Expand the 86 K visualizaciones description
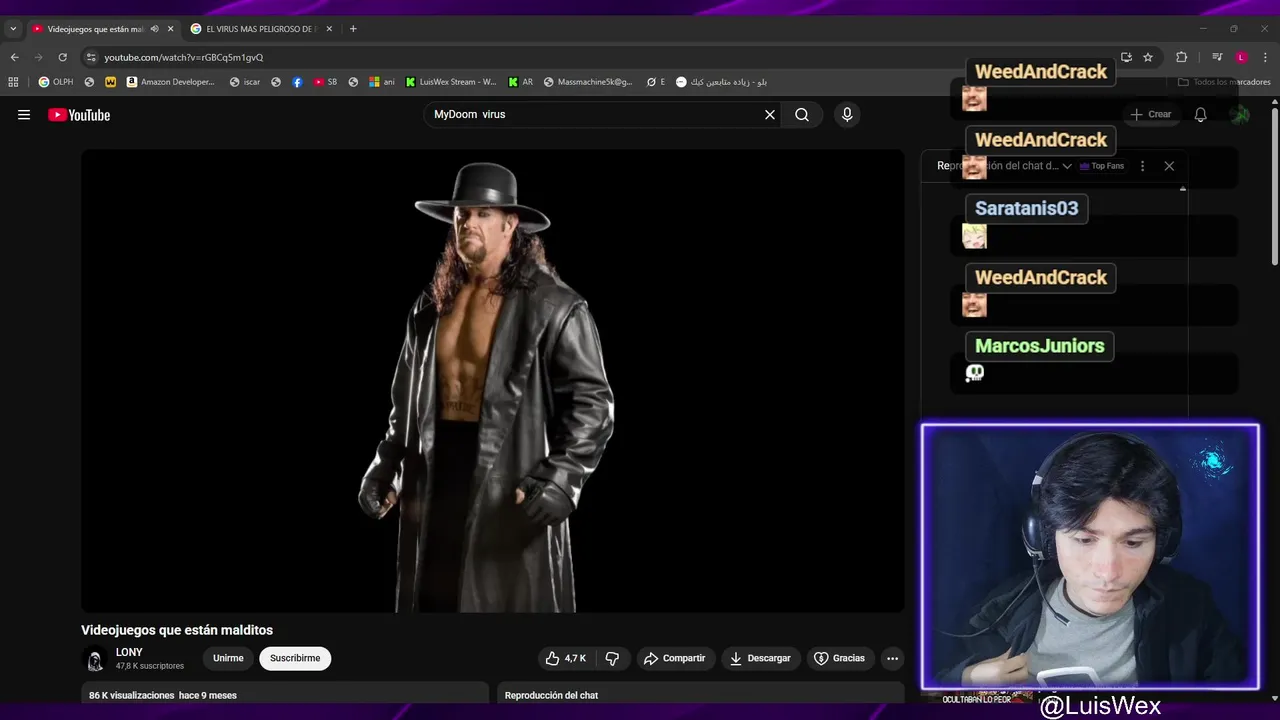1280x720 pixels. 285,695
